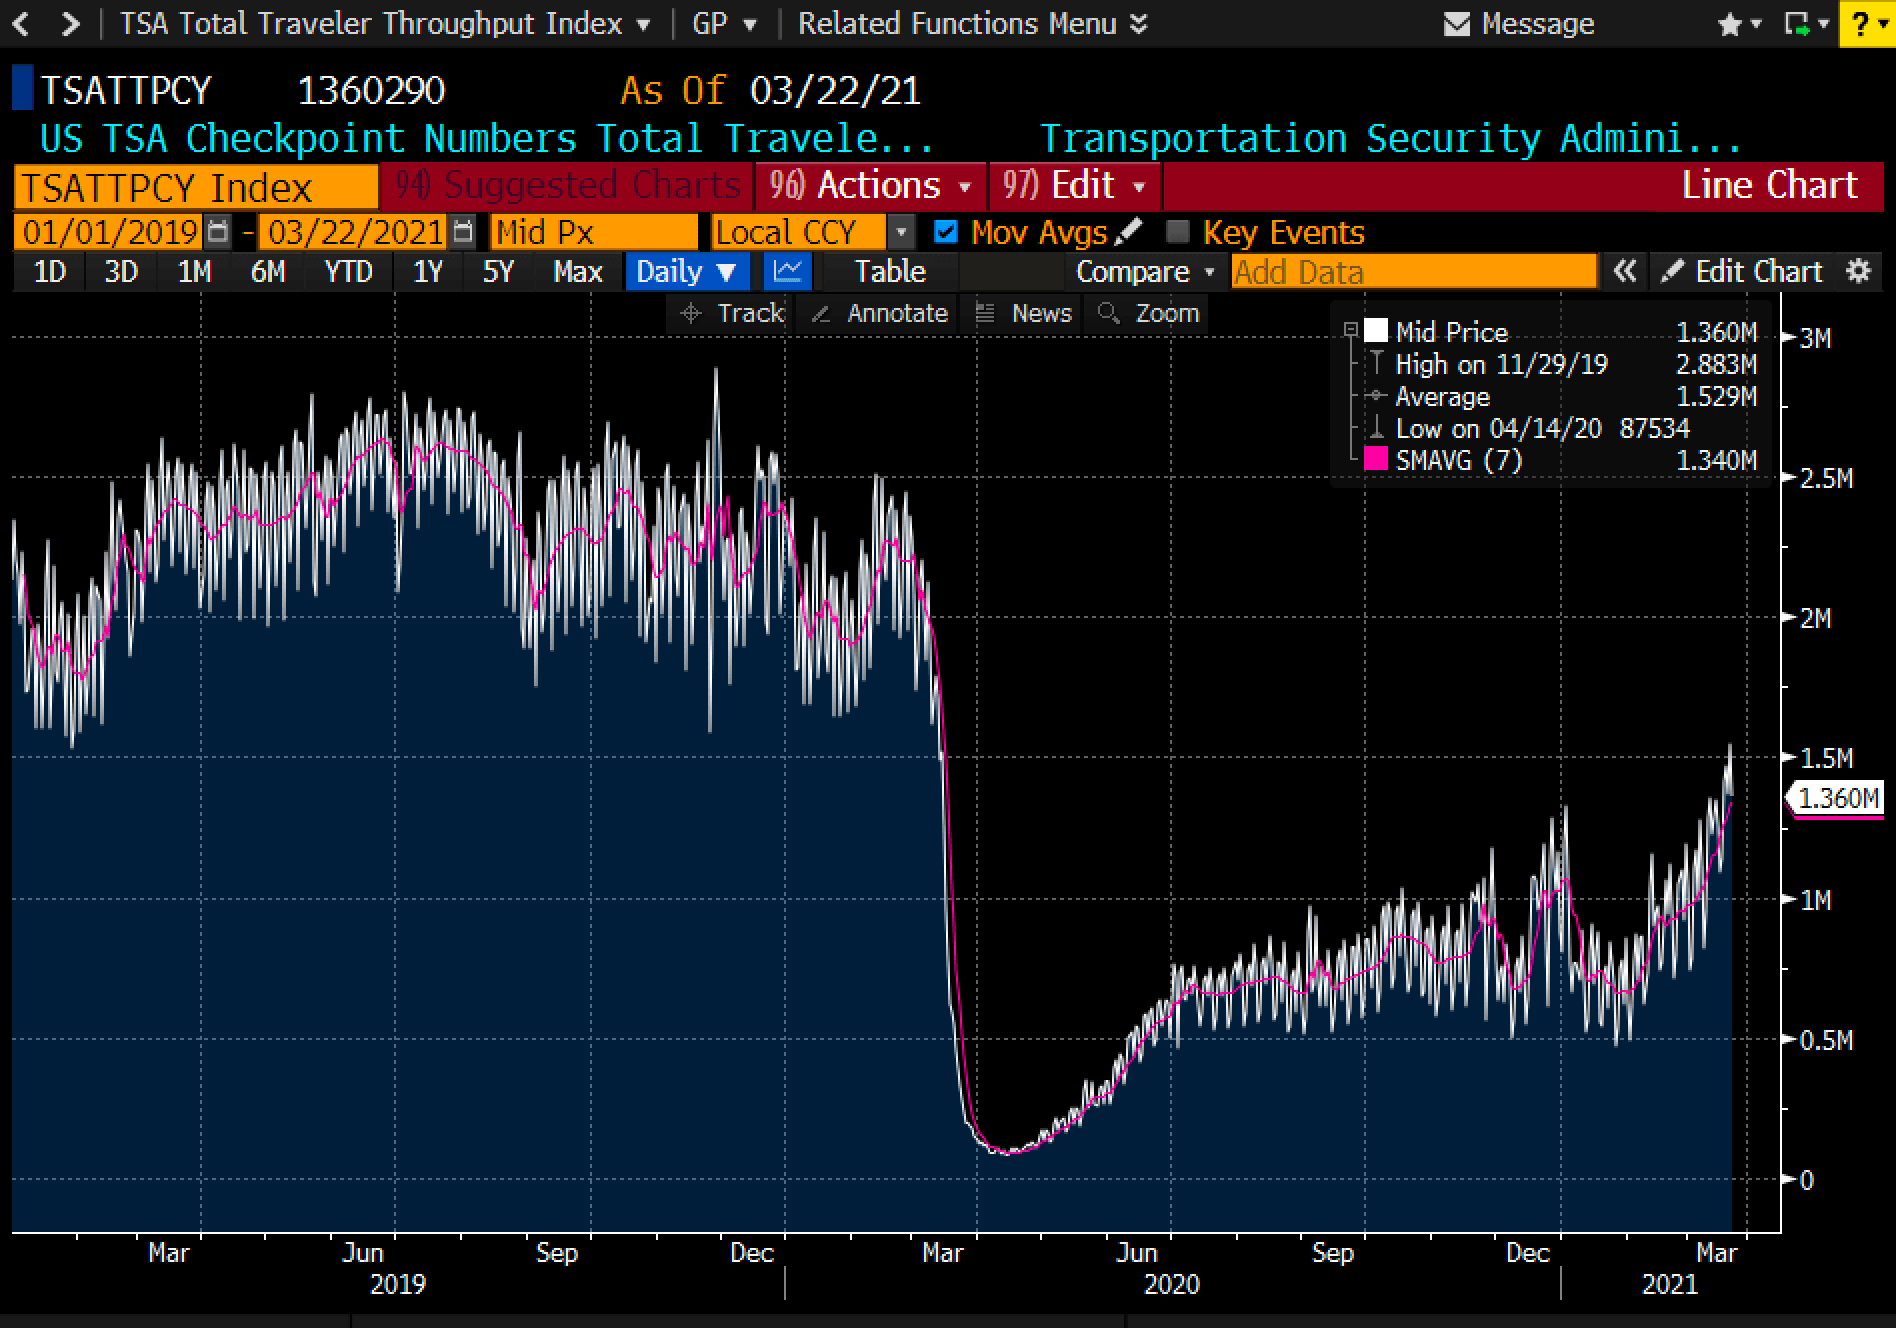Open help with the question mark

tap(1861, 24)
